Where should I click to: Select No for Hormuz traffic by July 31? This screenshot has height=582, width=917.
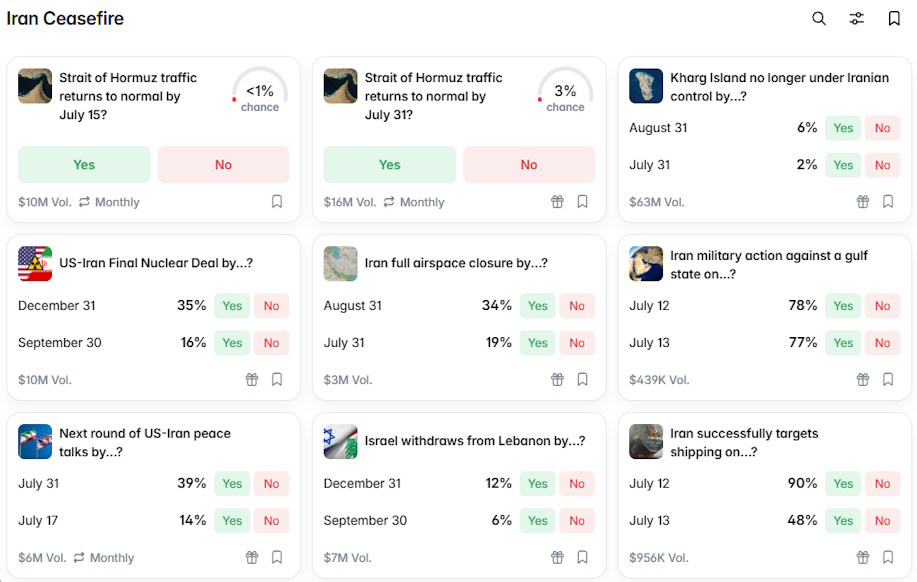pos(529,165)
